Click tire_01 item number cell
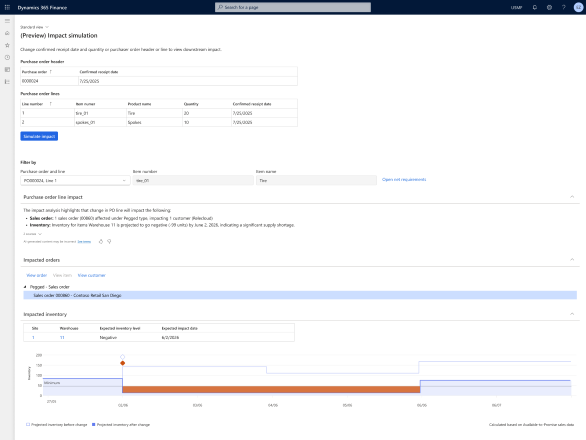The image size is (586, 440). 101,113
